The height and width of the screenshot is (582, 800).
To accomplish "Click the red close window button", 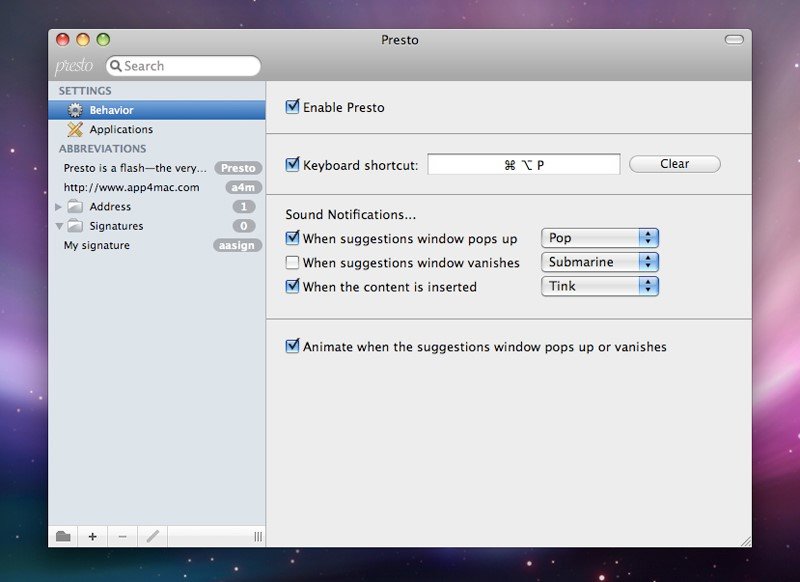I will (63, 40).
